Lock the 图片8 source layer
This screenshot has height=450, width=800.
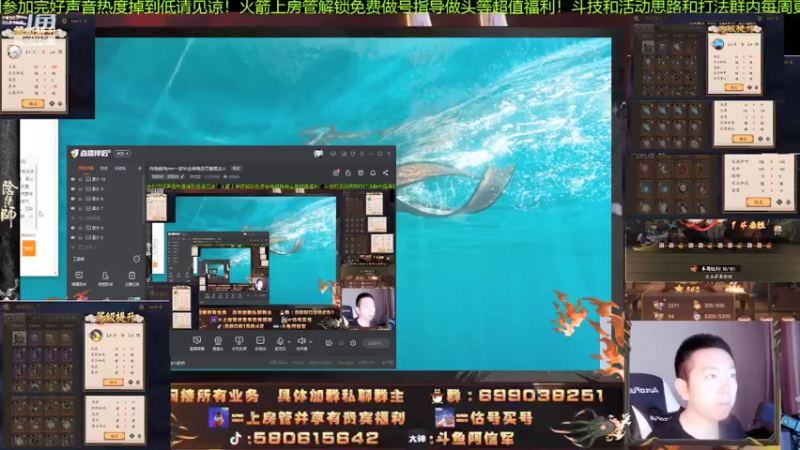[x=81, y=198]
